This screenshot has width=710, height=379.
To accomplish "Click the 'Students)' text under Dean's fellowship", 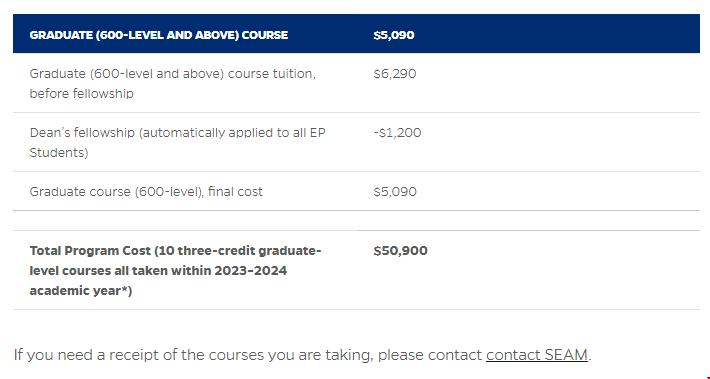I will 59,153.
